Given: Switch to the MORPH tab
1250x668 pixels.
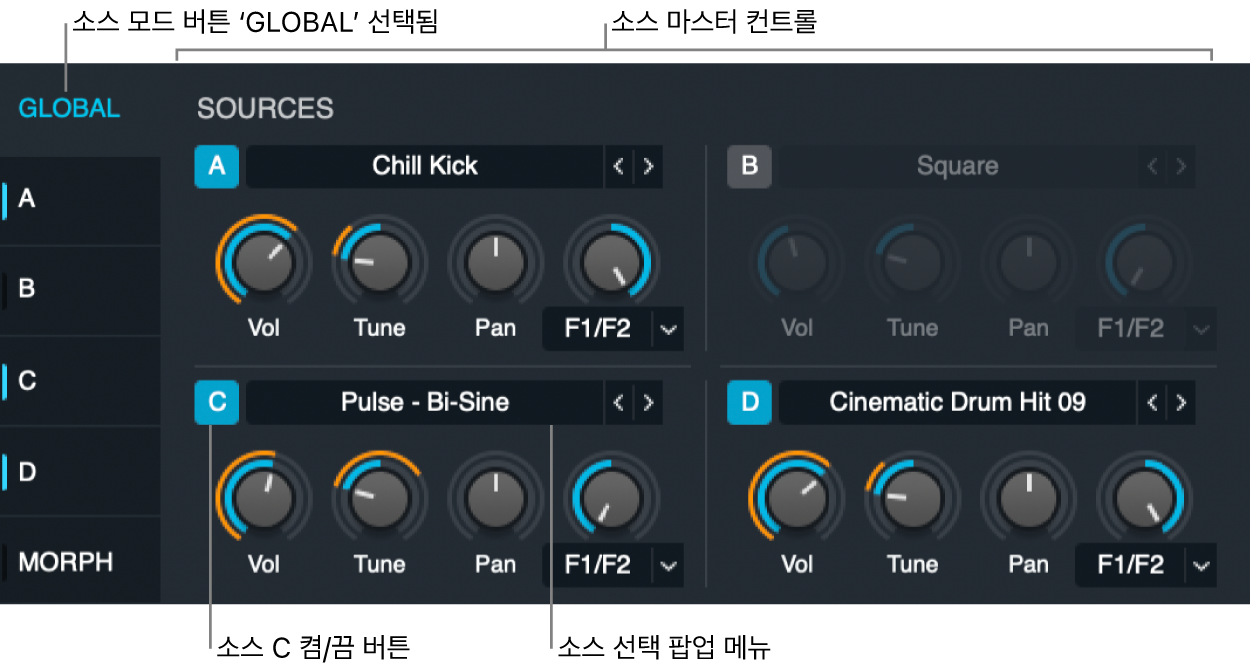Looking at the screenshot, I should [x=80, y=561].
